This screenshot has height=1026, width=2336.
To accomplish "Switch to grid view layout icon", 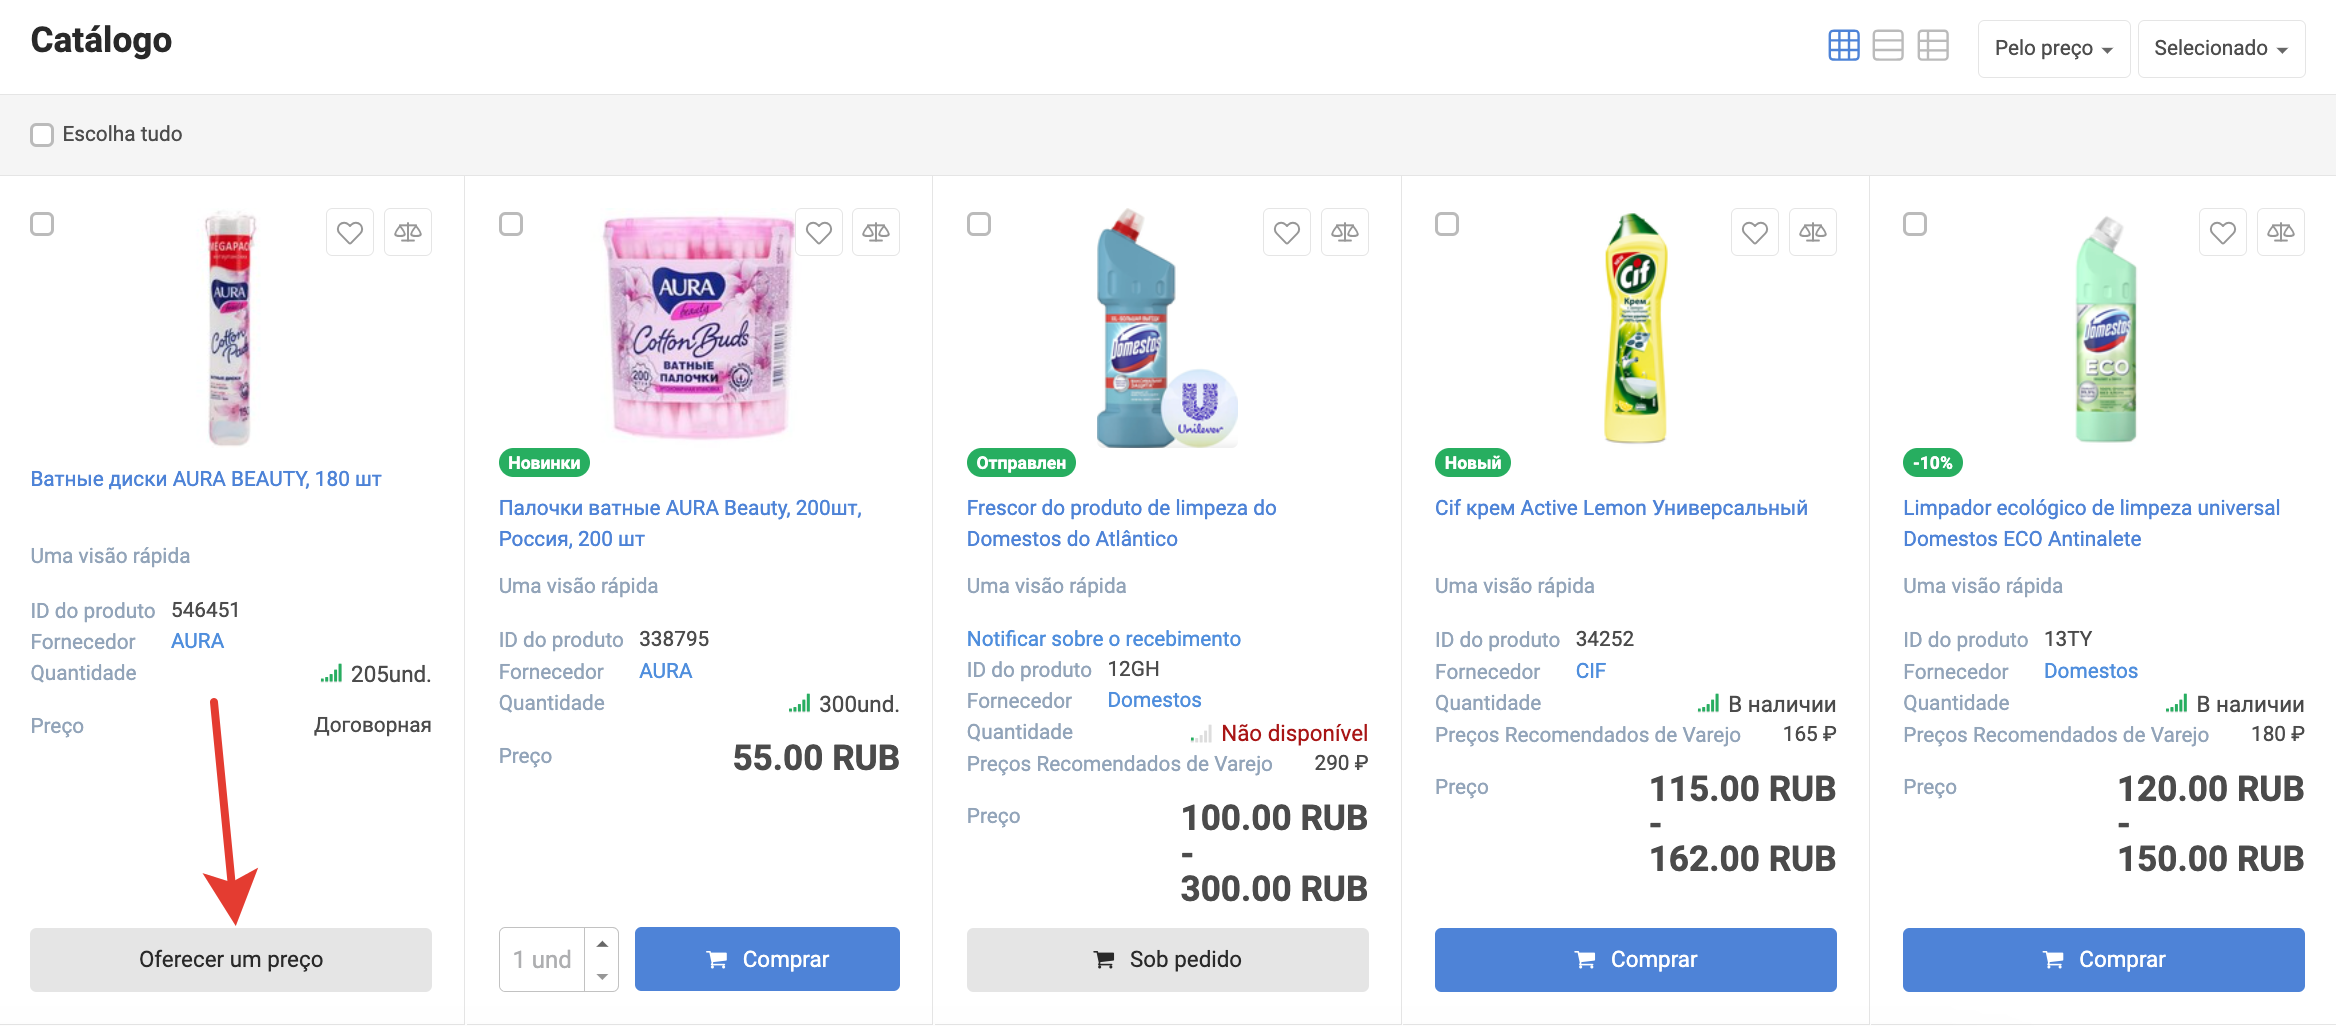I will pos(1843,46).
